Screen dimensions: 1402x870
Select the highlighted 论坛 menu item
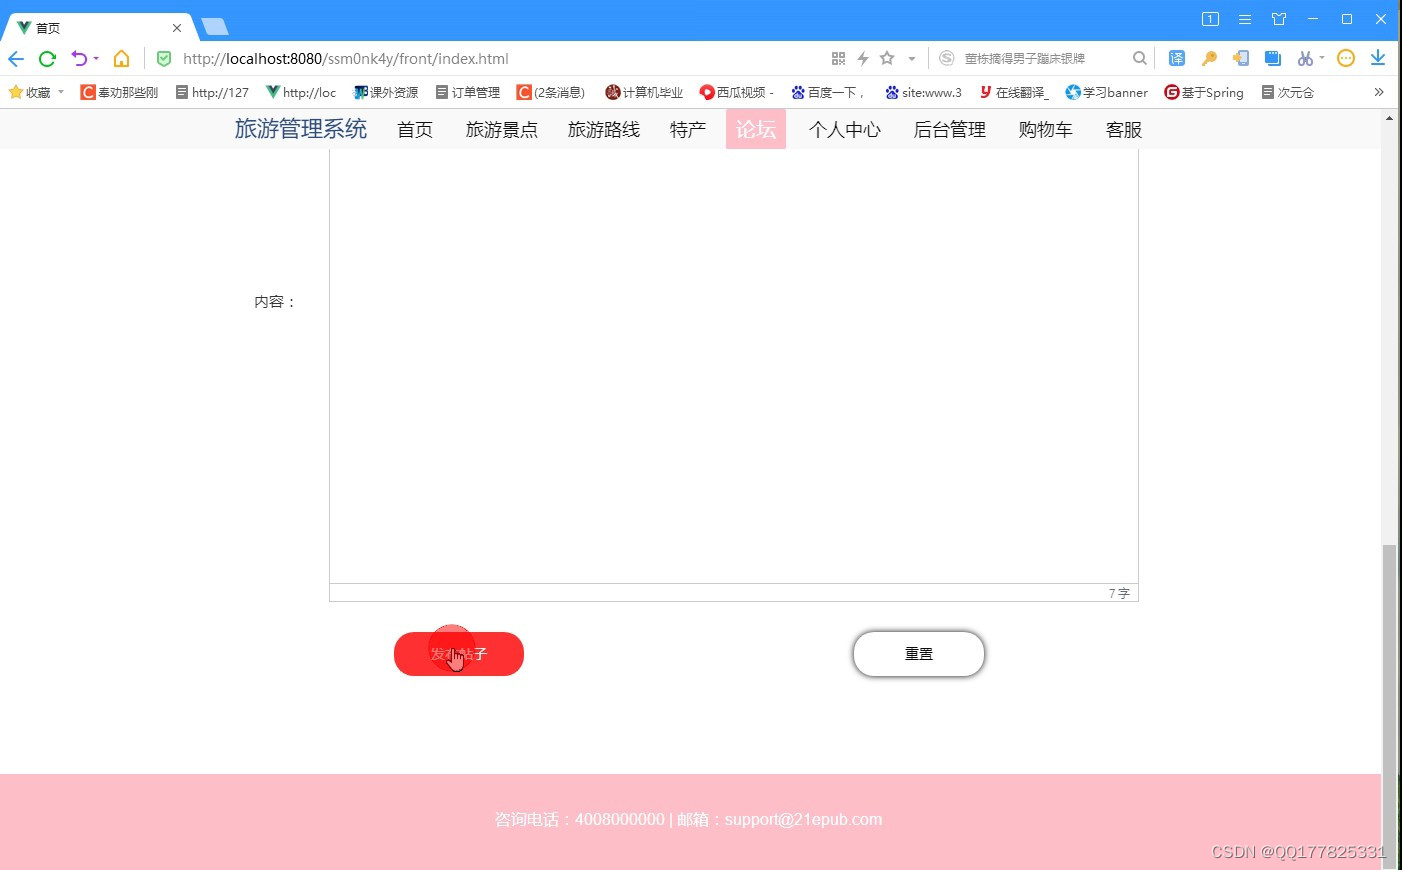click(756, 129)
